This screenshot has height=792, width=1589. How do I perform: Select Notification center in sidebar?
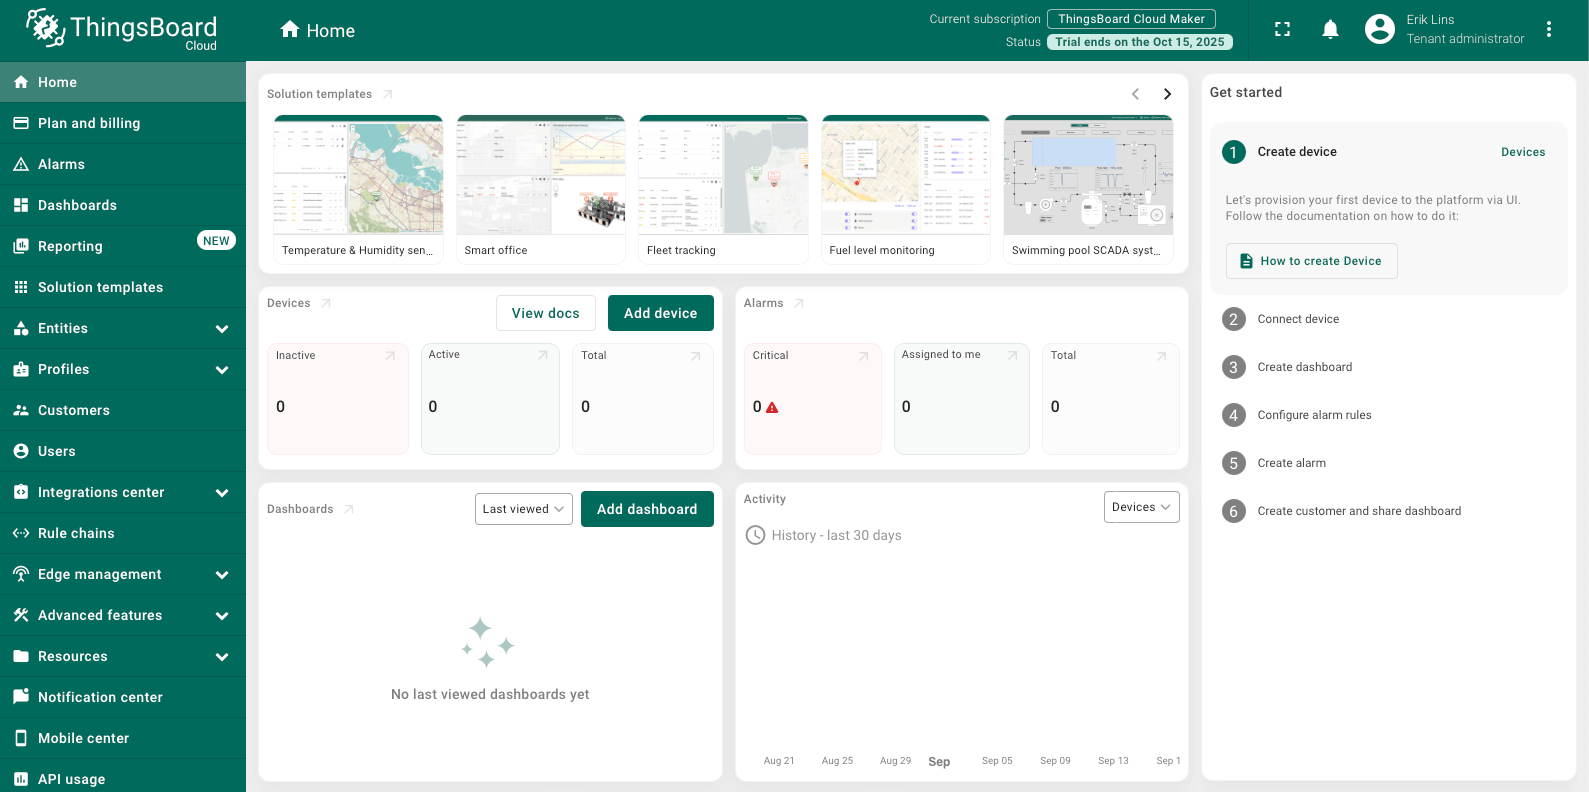click(x=100, y=697)
